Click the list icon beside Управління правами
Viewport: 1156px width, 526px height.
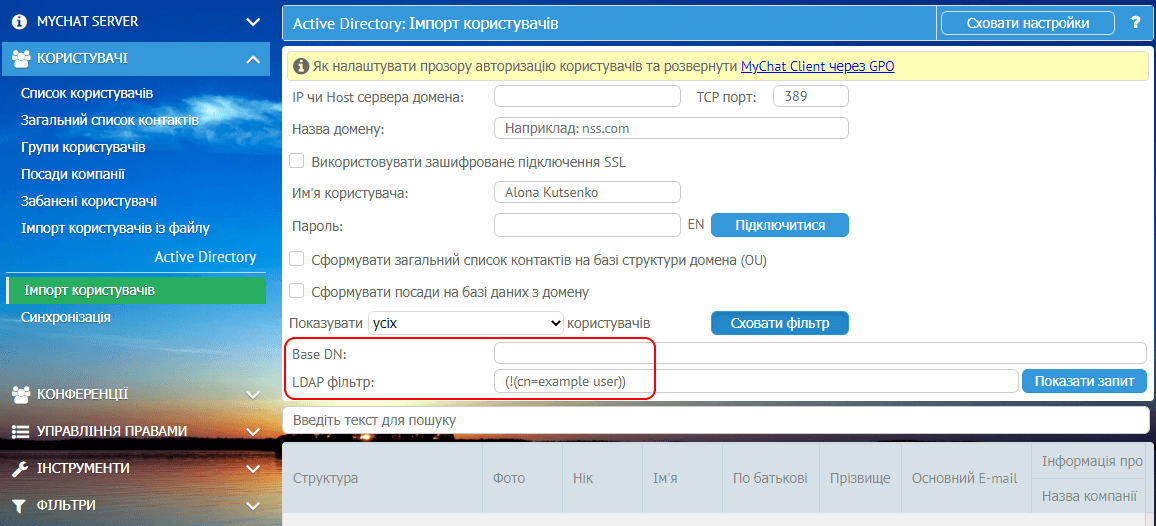(x=21, y=431)
